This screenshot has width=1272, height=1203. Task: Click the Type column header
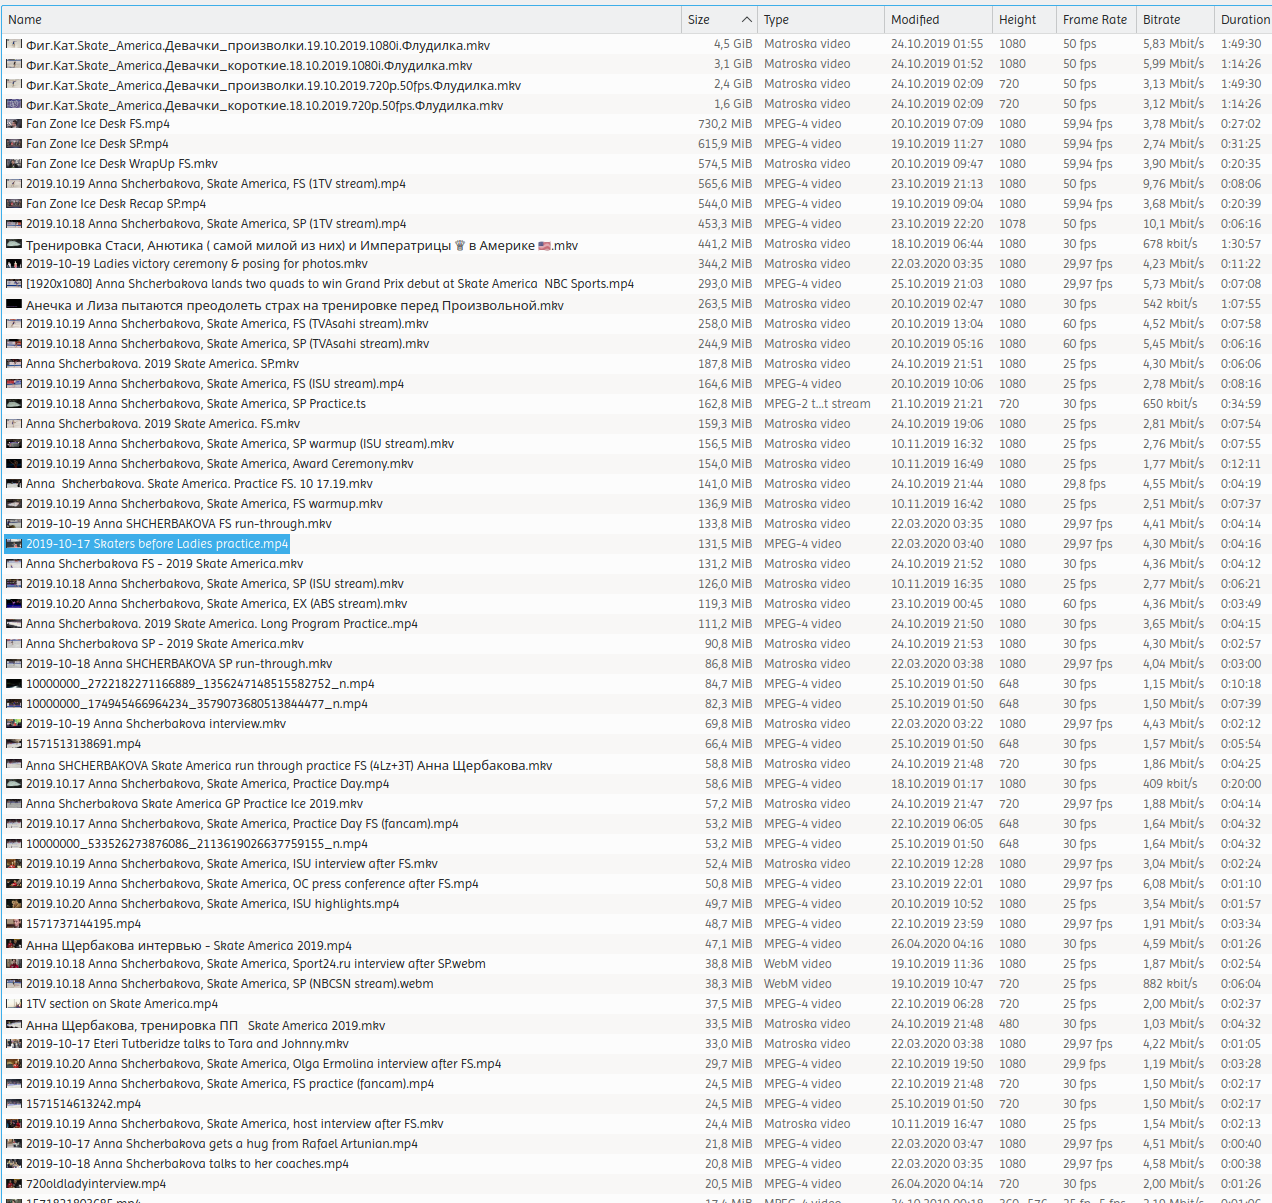[x=776, y=20]
